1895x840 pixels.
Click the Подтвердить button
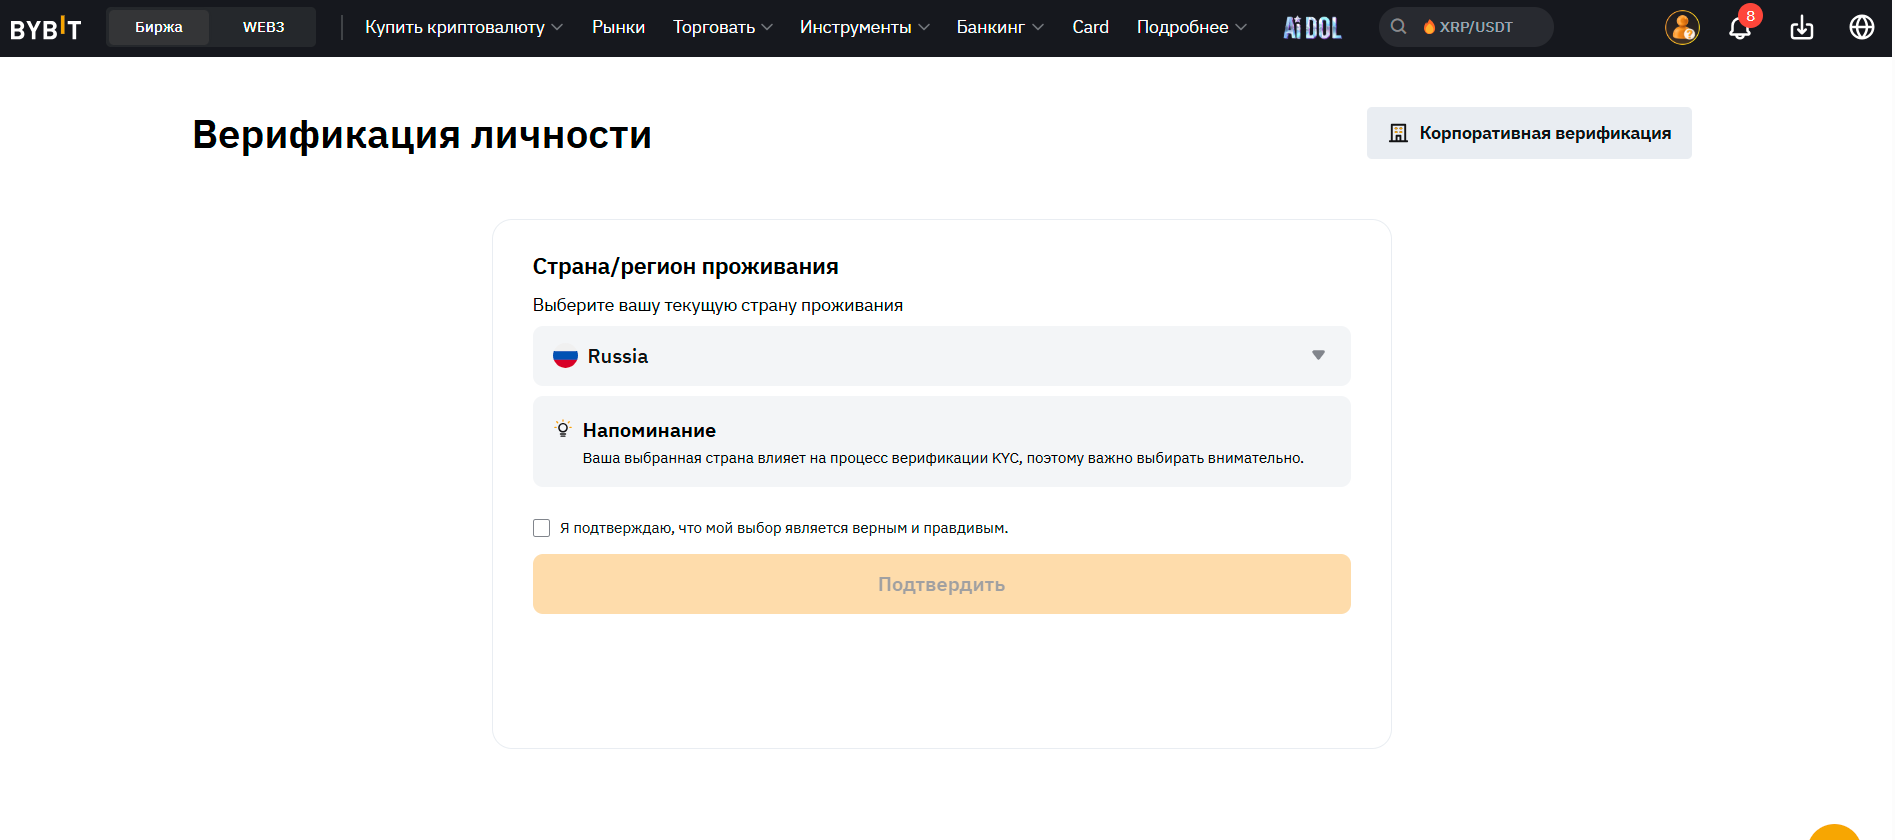click(941, 584)
